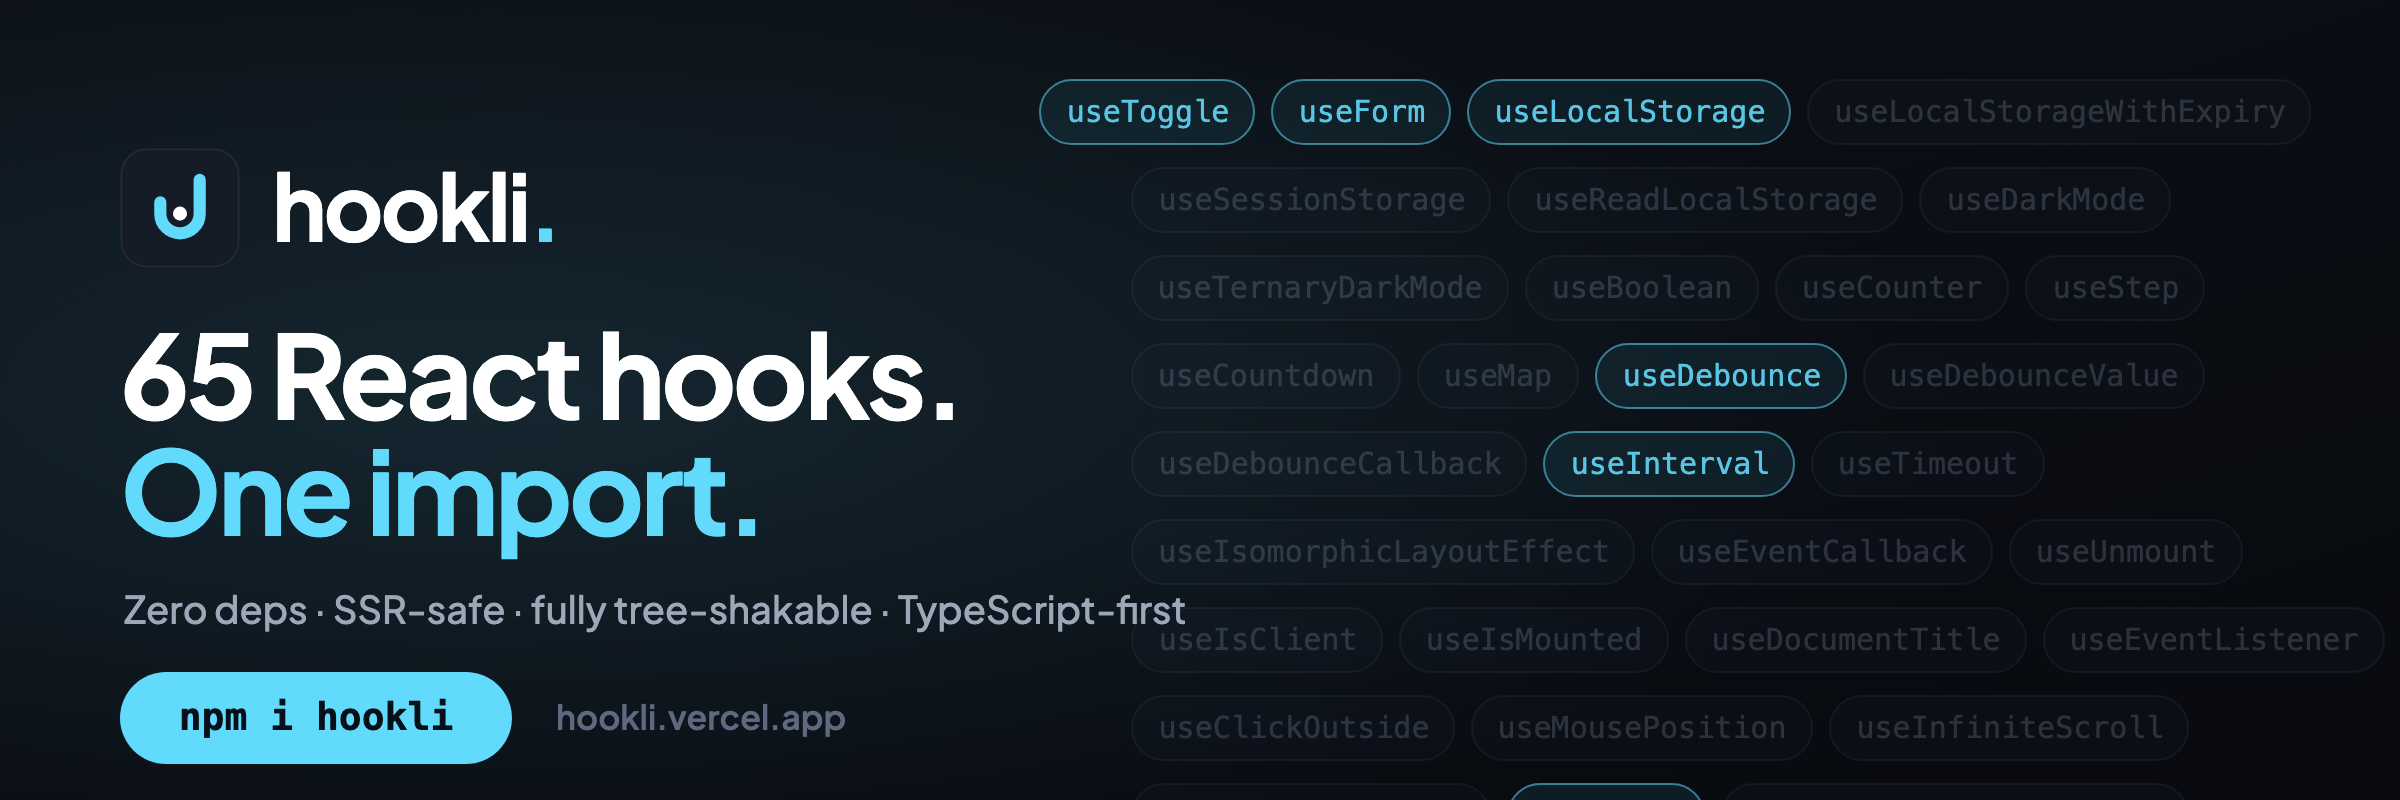The width and height of the screenshot is (2400, 800).
Task: Click the useDocumentTitle pill
Action: pyautogui.click(x=1856, y=640)
